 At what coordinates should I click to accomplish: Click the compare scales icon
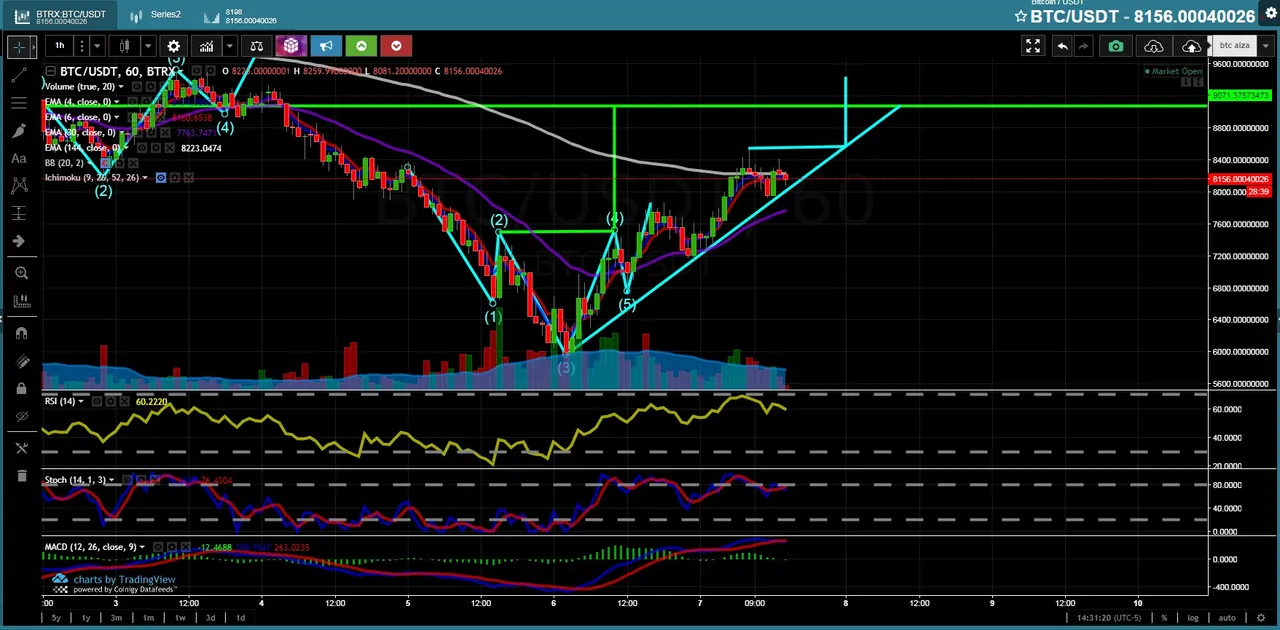tap(256, 46)
